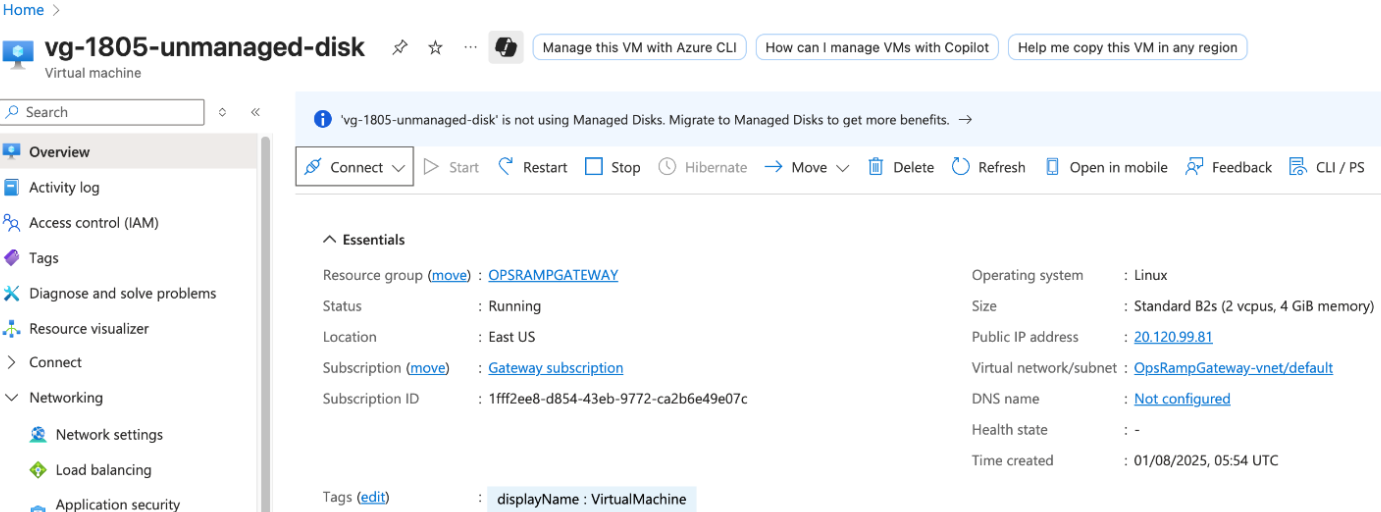1381x512 pixels.
Task: Open the Feedback form
Action: click(x=1229, y=167)
